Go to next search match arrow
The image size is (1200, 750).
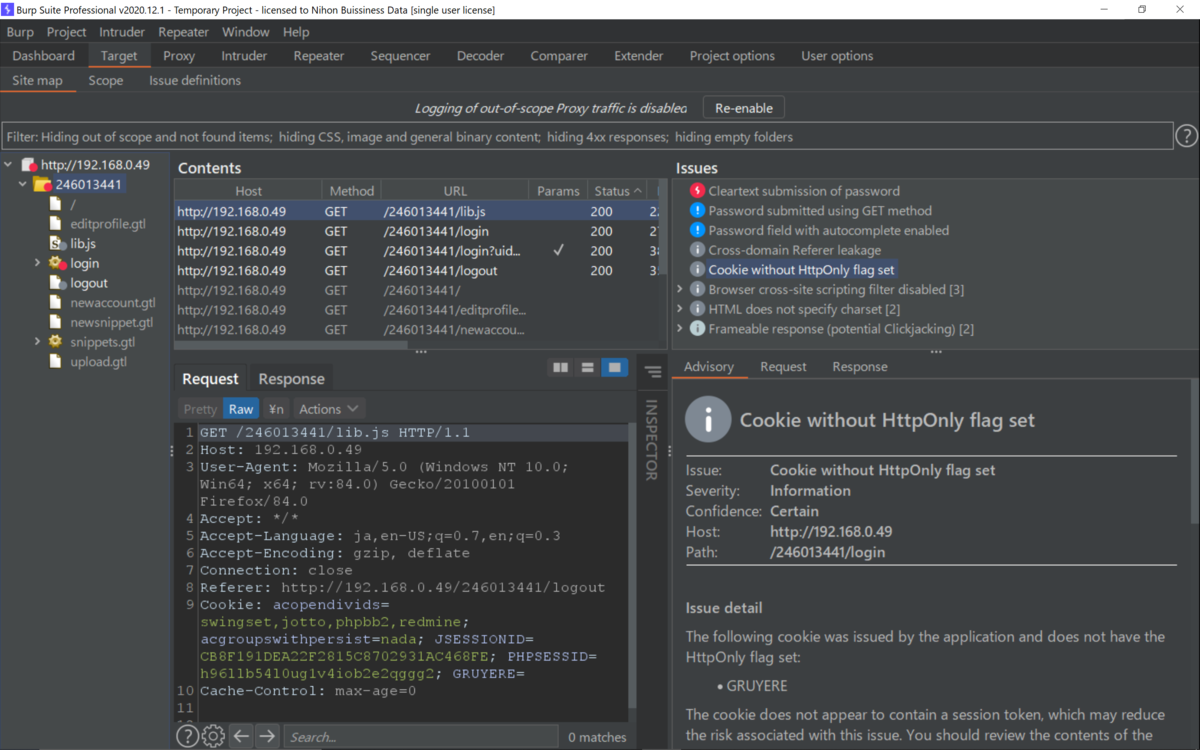pos(267,736)
